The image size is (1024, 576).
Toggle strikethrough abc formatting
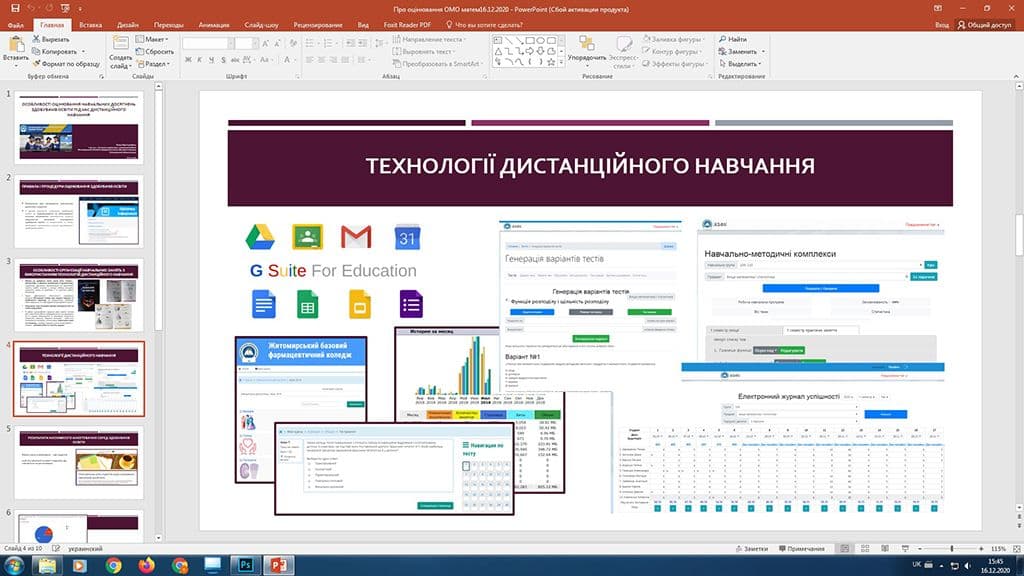pyautogui.click(x=234, y=60)
